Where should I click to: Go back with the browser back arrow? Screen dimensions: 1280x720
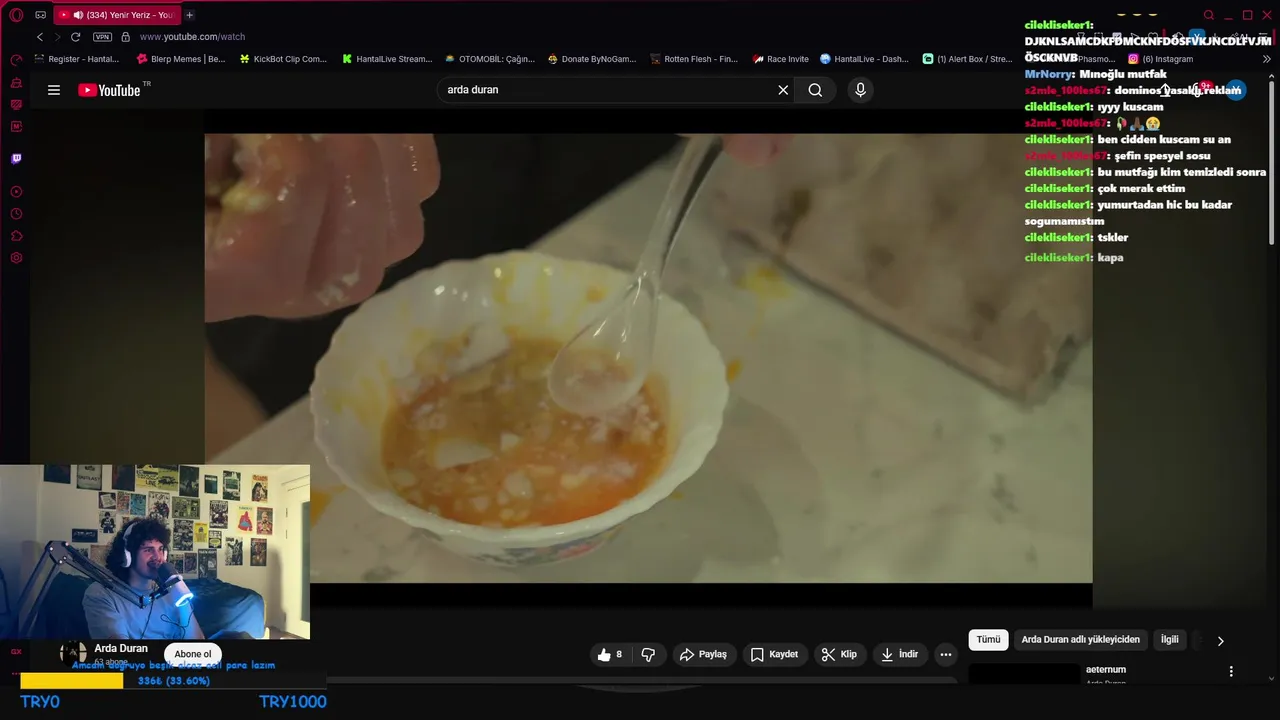click(x=40, y=37)
